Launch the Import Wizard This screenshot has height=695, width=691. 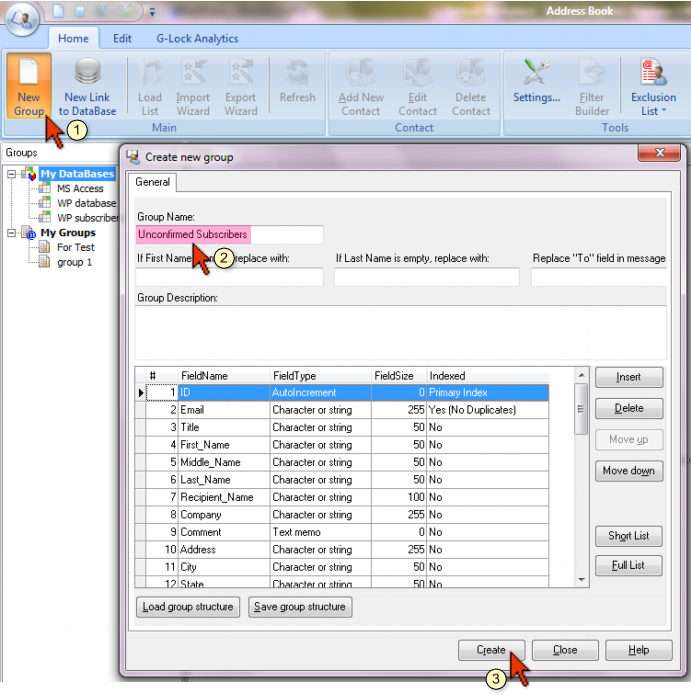[193, 87]
